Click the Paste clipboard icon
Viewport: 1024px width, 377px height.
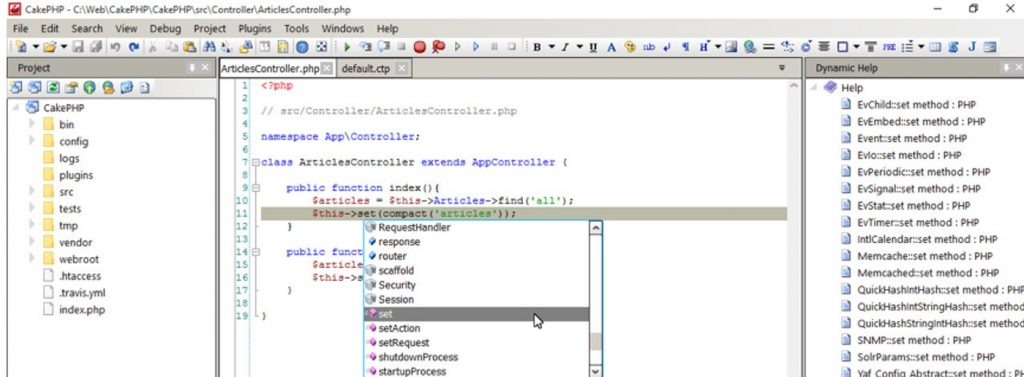(190, 47)
